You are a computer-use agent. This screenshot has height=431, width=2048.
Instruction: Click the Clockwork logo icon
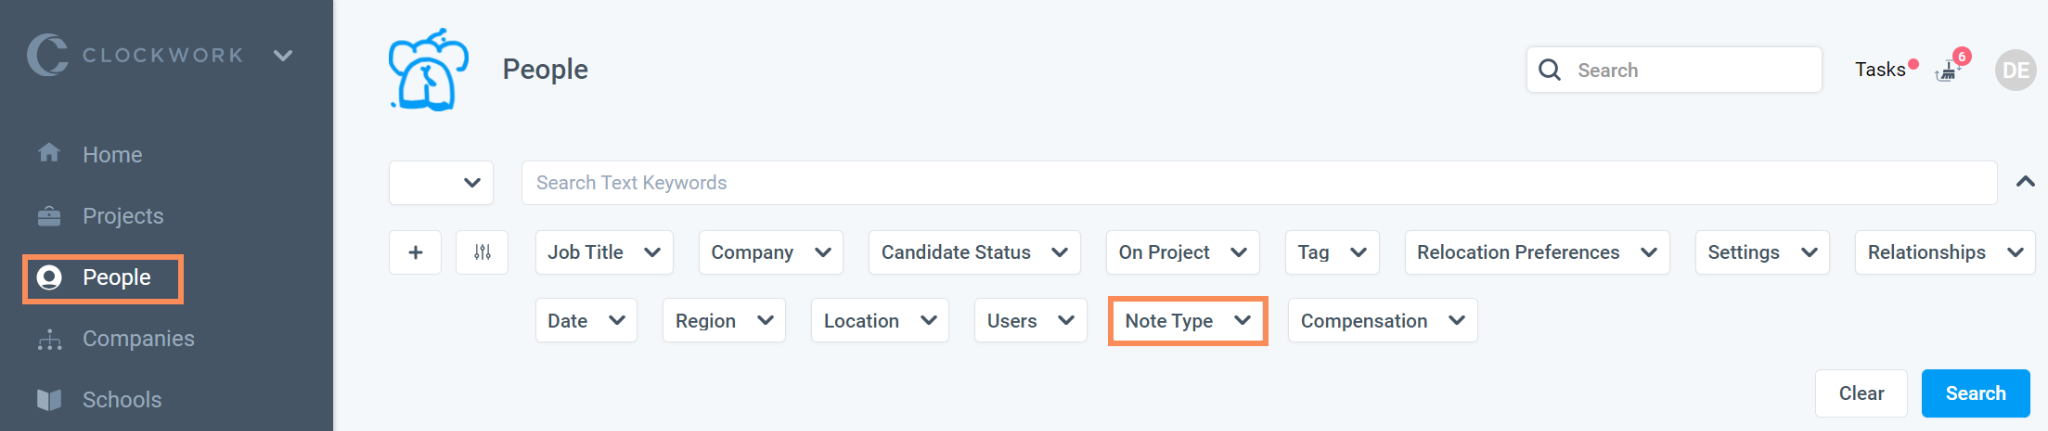pos(47,55)
